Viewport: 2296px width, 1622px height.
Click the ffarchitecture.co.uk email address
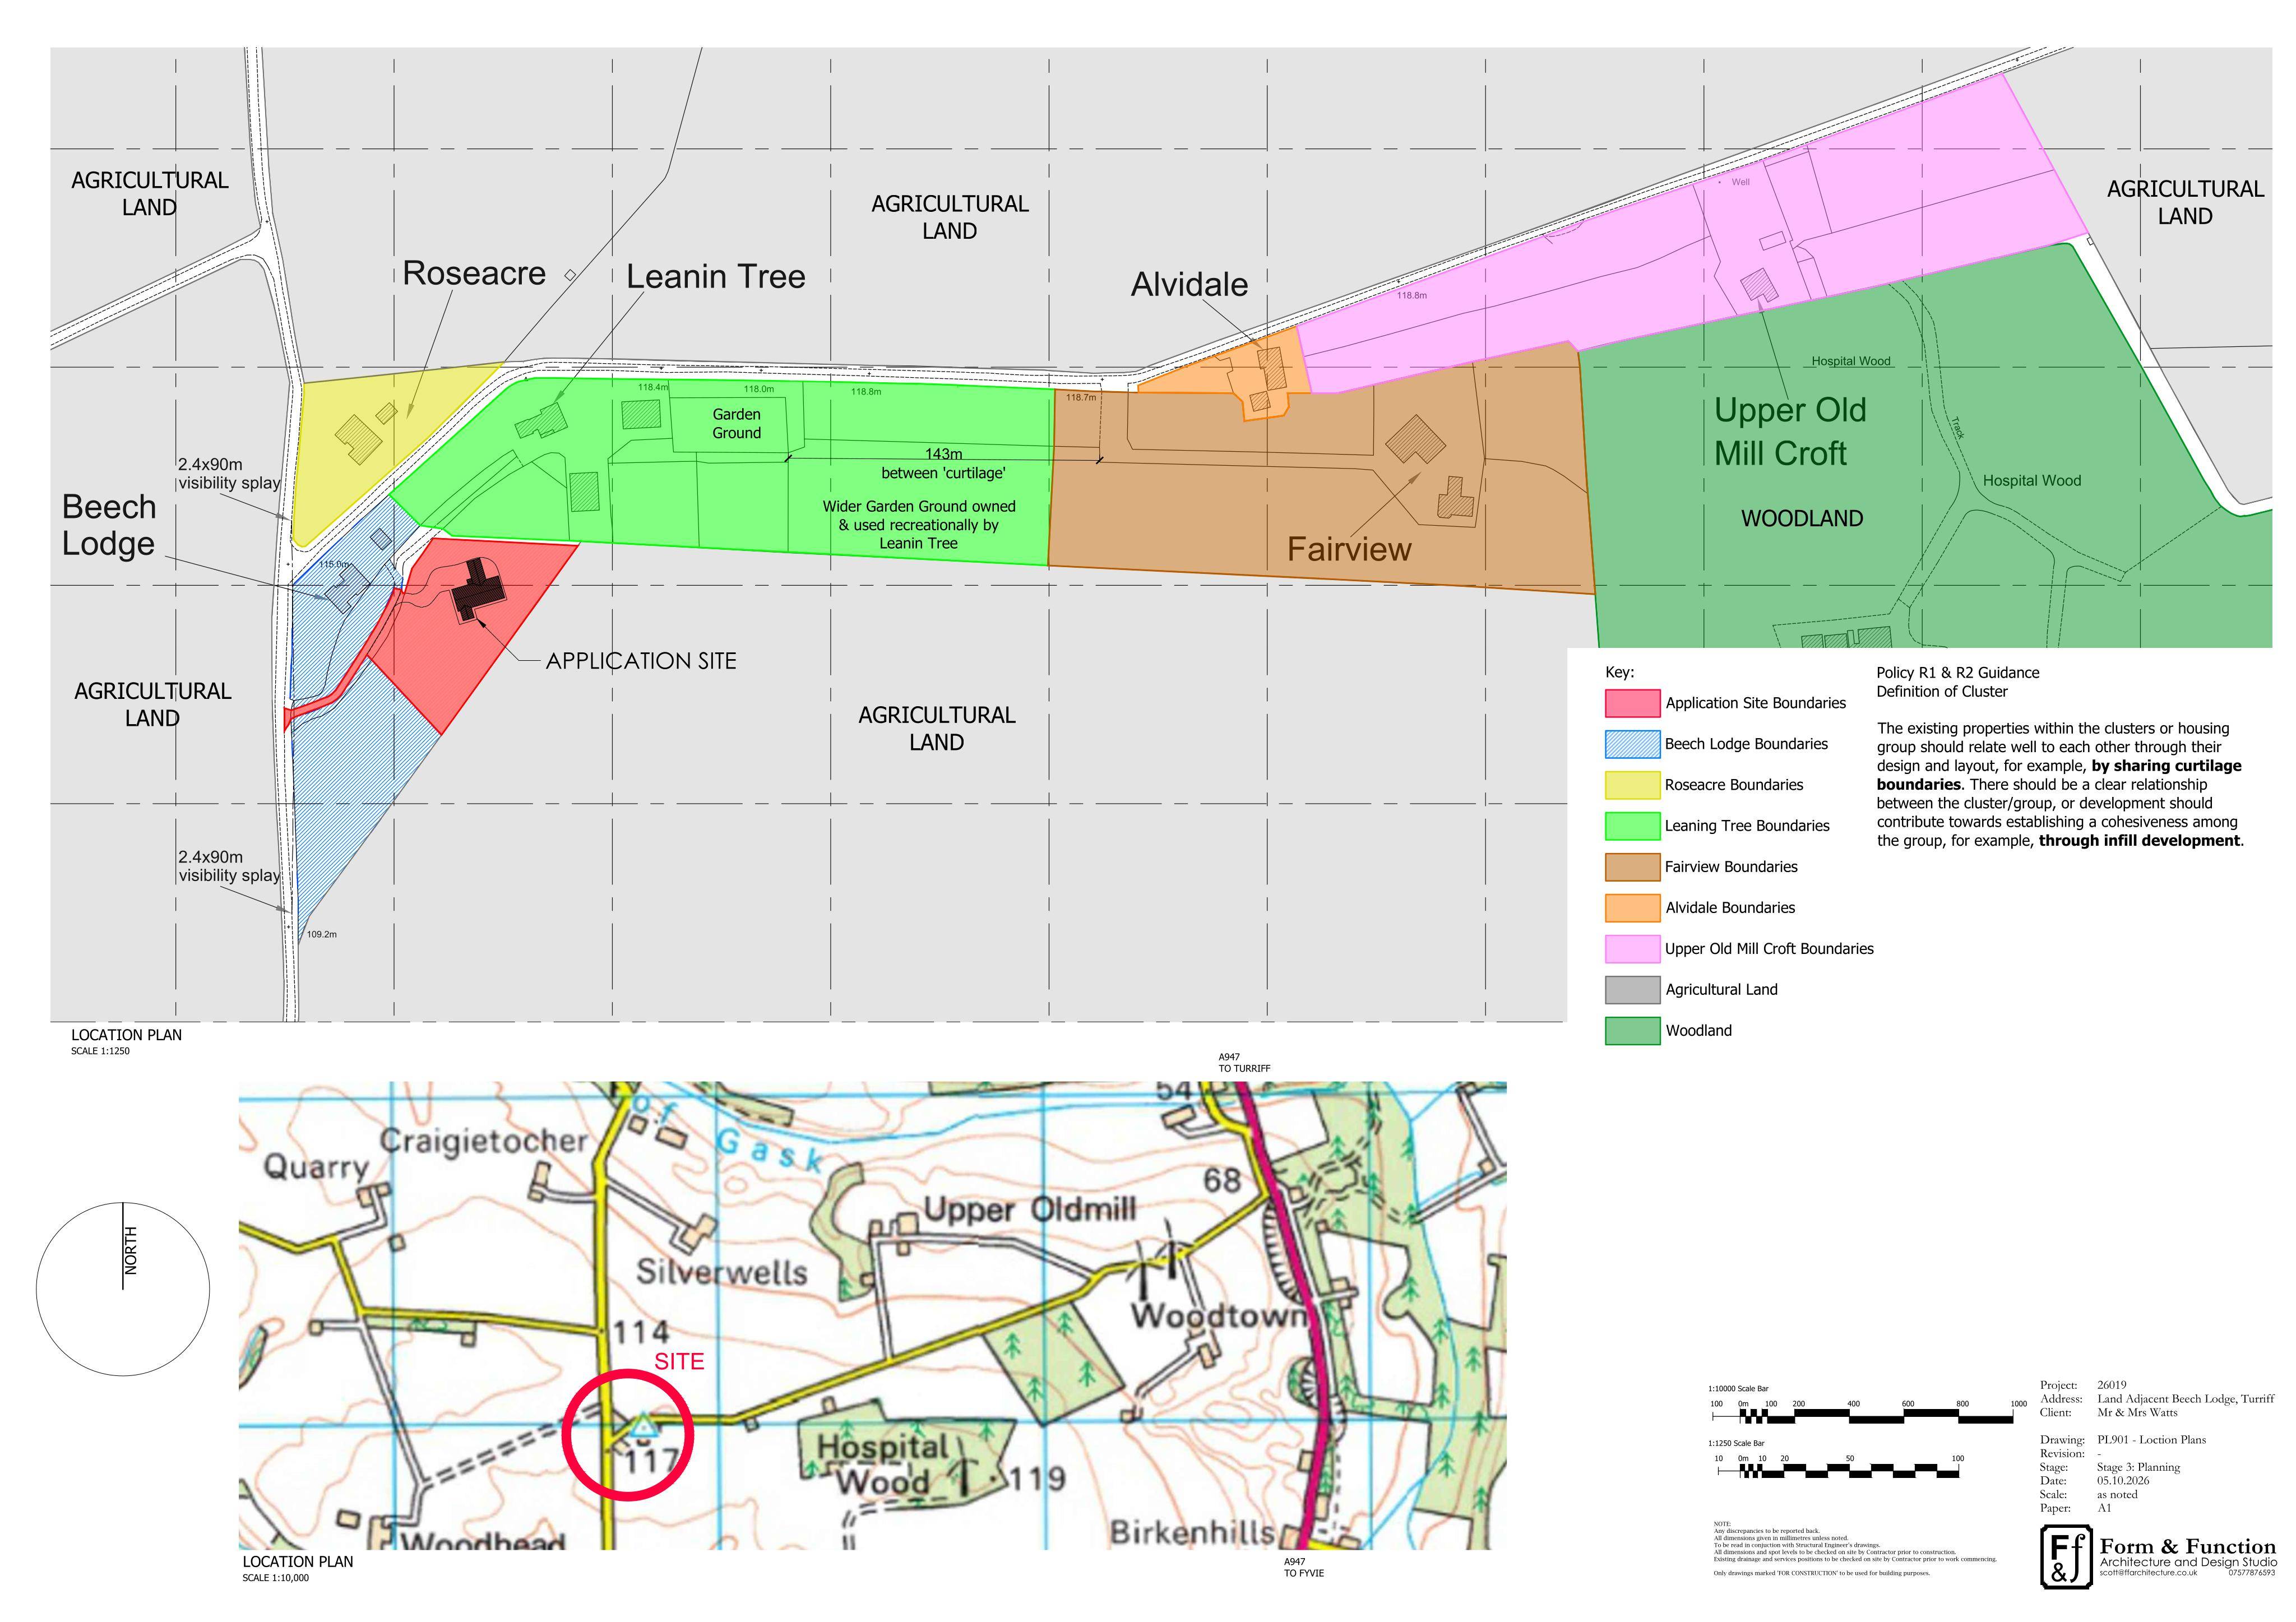coord(2148,1573)
